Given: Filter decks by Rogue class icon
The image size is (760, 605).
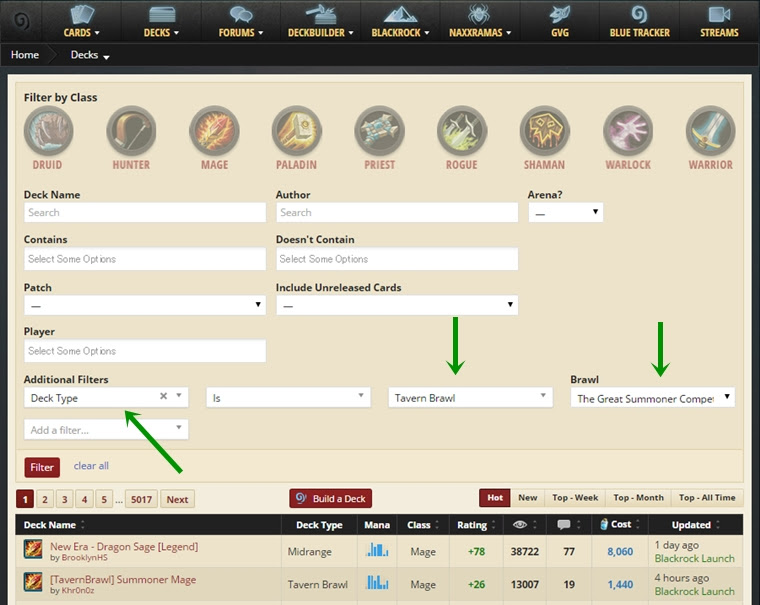Looking at the screenshot, I should pyautogui.click(x=462, y=131).
